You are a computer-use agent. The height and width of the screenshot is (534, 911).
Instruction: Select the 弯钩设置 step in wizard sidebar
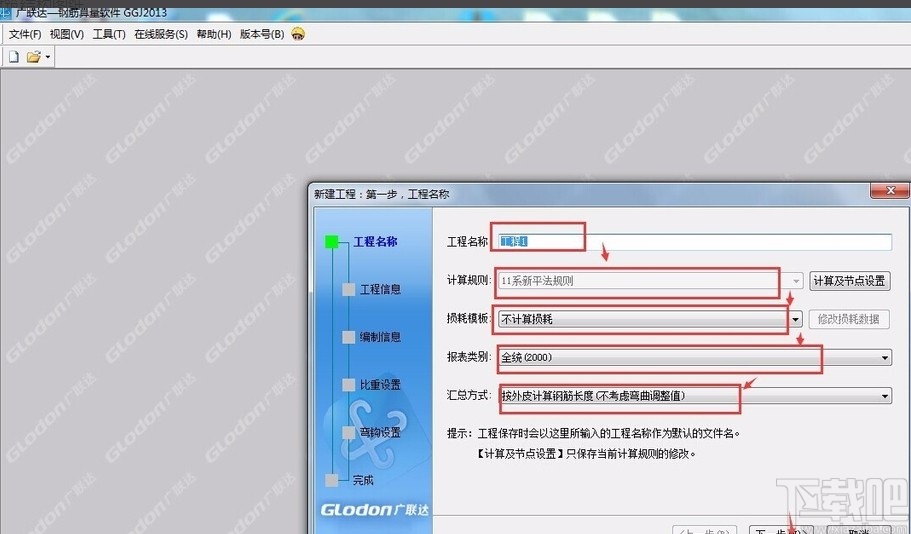tap(381, 432)
